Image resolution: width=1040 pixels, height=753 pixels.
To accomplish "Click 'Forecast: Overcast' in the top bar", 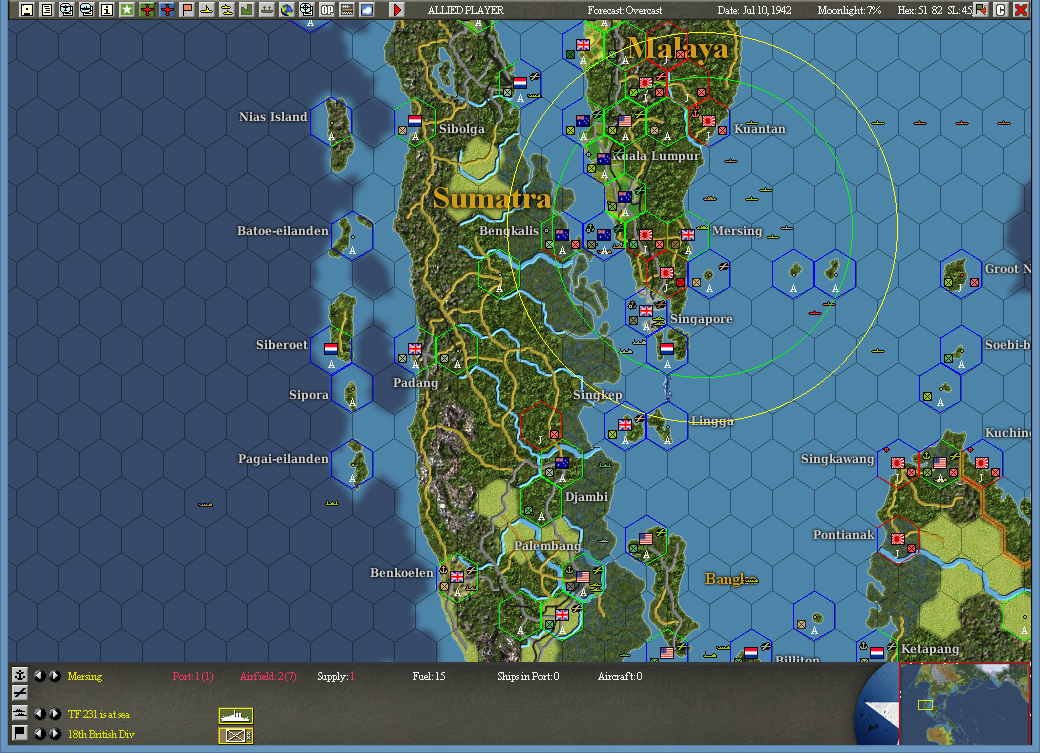I will (625, 11).
